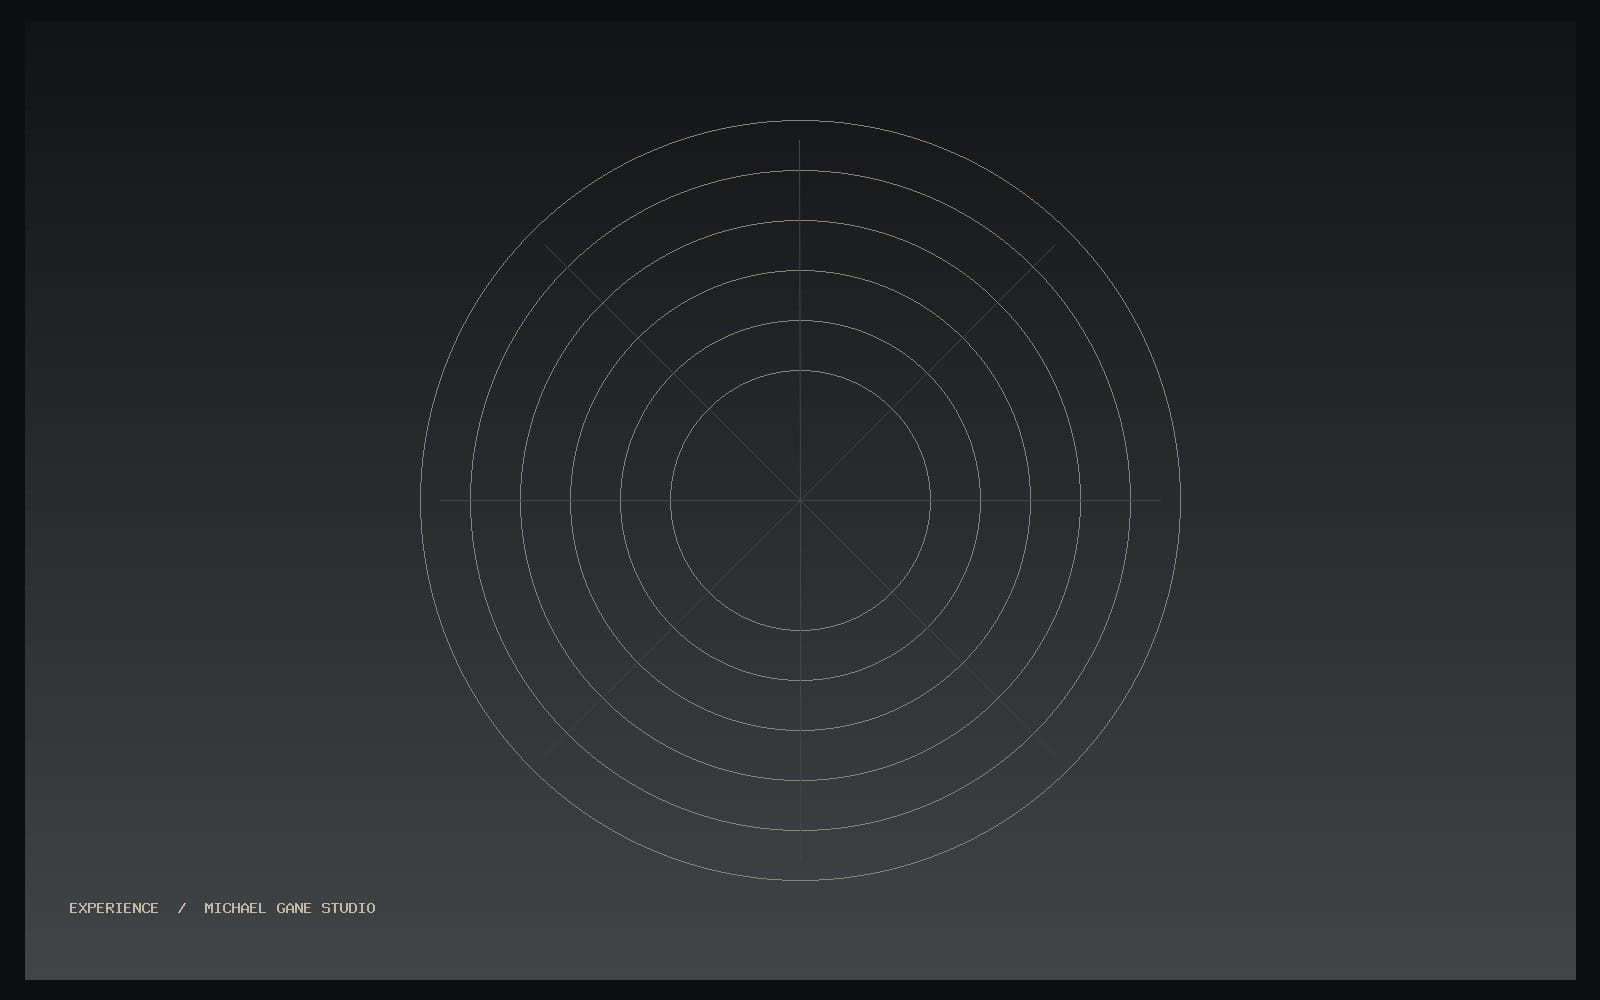1600x1000 pixels.
Task: Click the MICHAEL GANE STUDIO text
Action: (290, 908)
